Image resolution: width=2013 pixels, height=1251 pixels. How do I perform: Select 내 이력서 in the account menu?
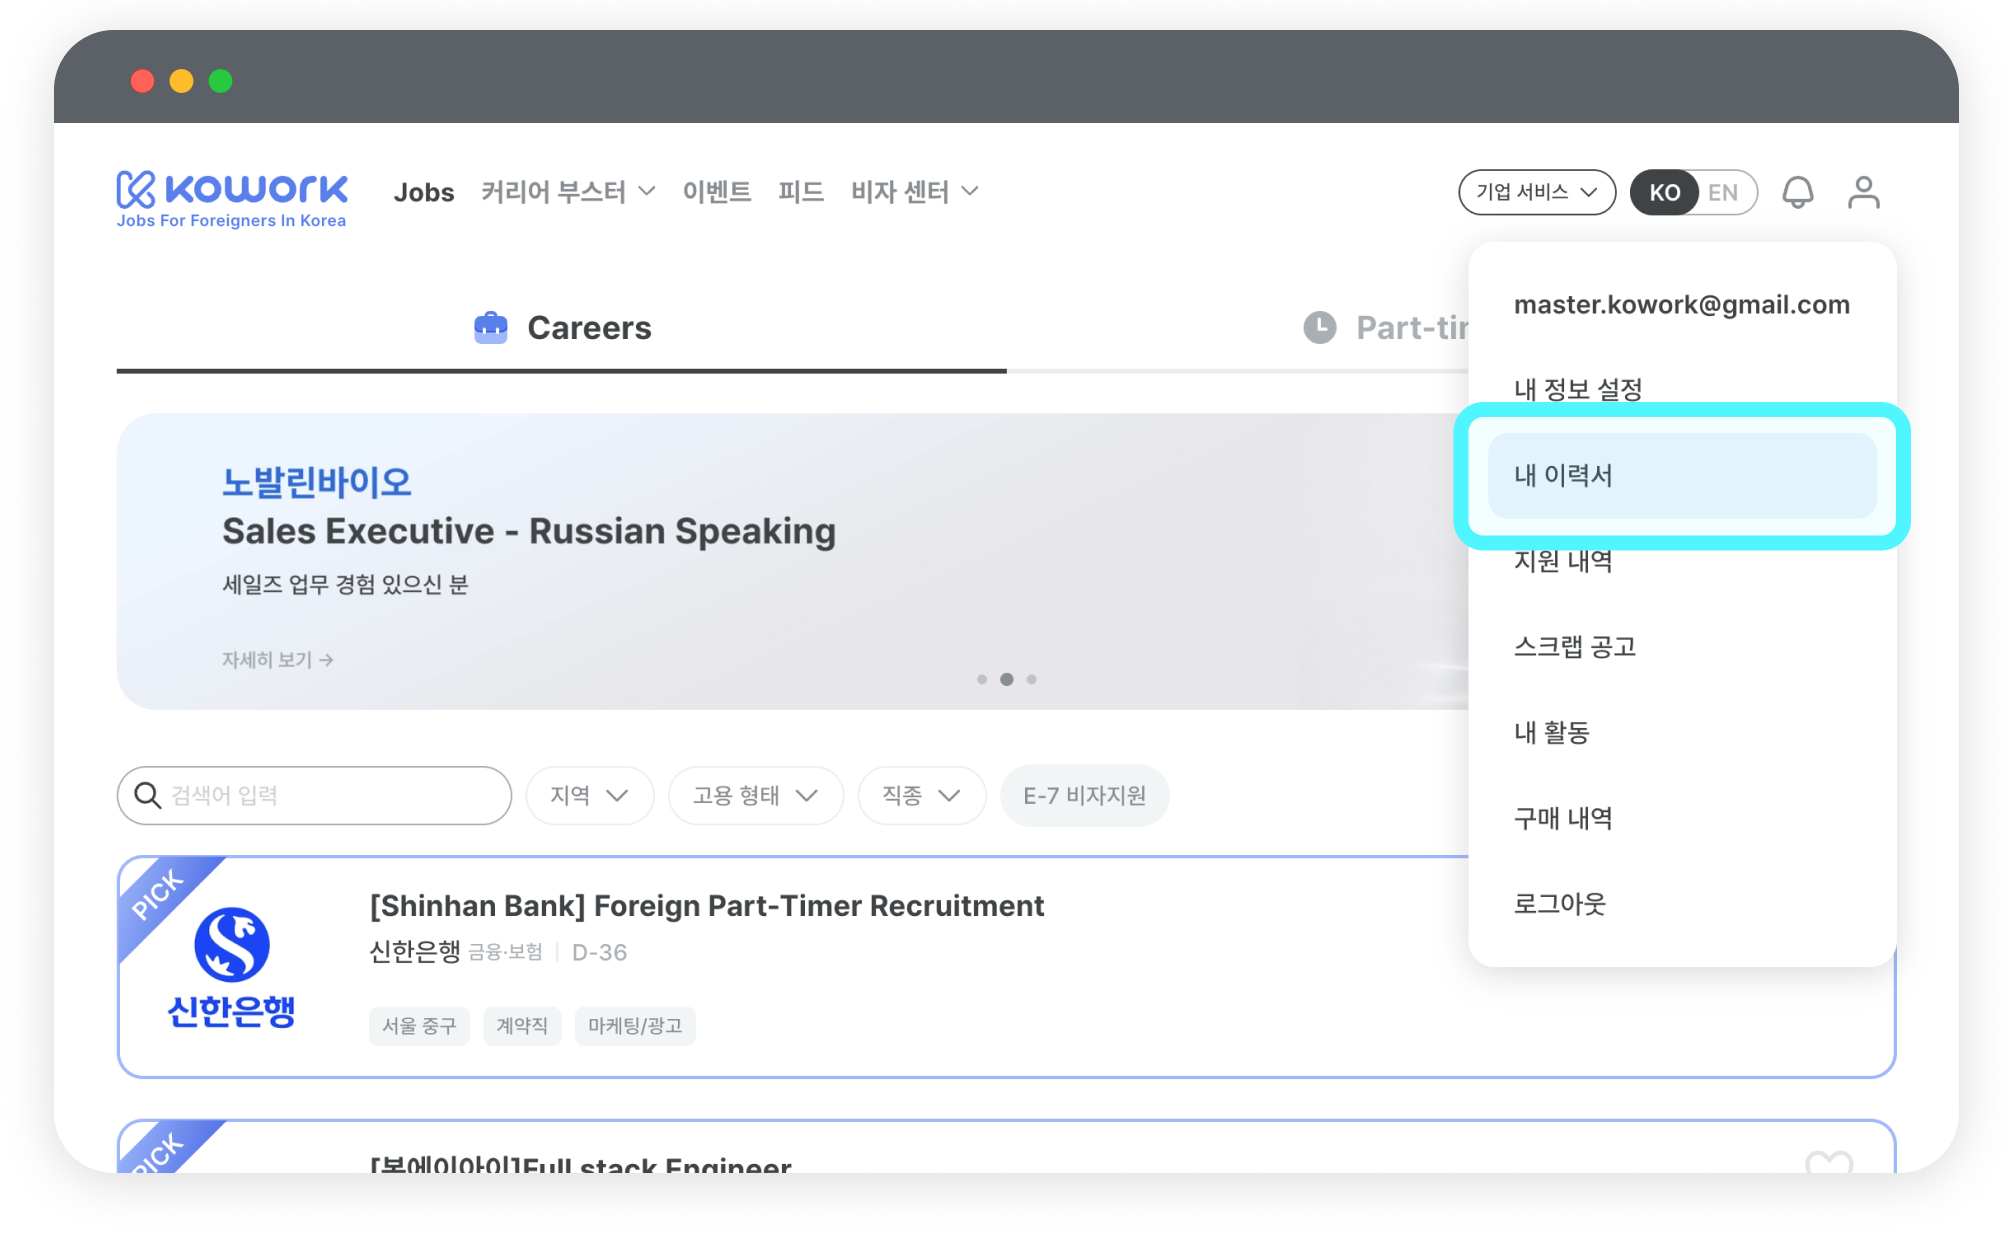click(1682, 476)
